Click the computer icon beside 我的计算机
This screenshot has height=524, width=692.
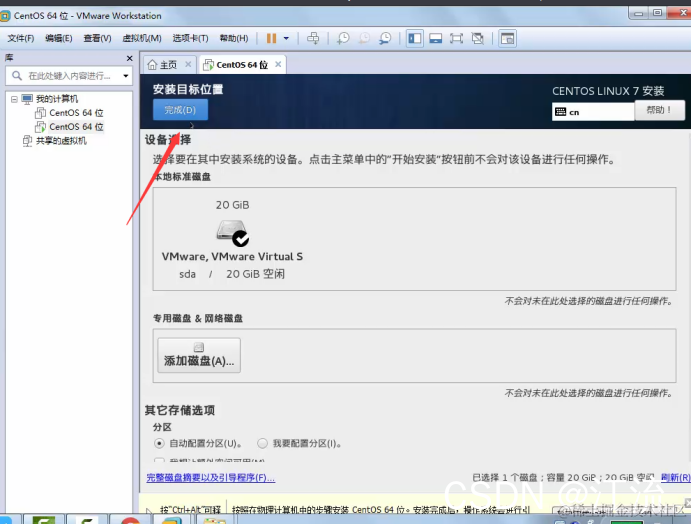coord(27,99)
